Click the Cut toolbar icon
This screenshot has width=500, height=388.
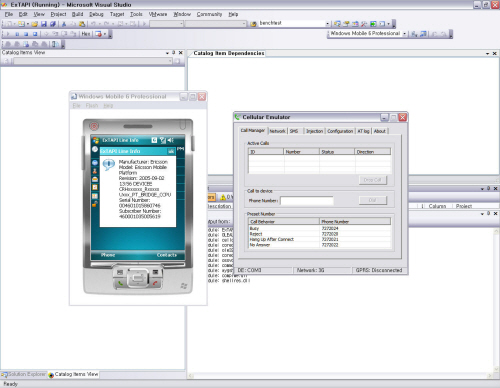pyautogui.click(x=64, y=24)
